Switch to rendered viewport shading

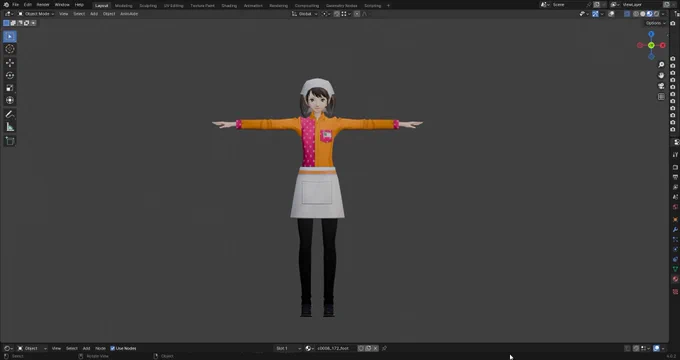tap(656, 14)
